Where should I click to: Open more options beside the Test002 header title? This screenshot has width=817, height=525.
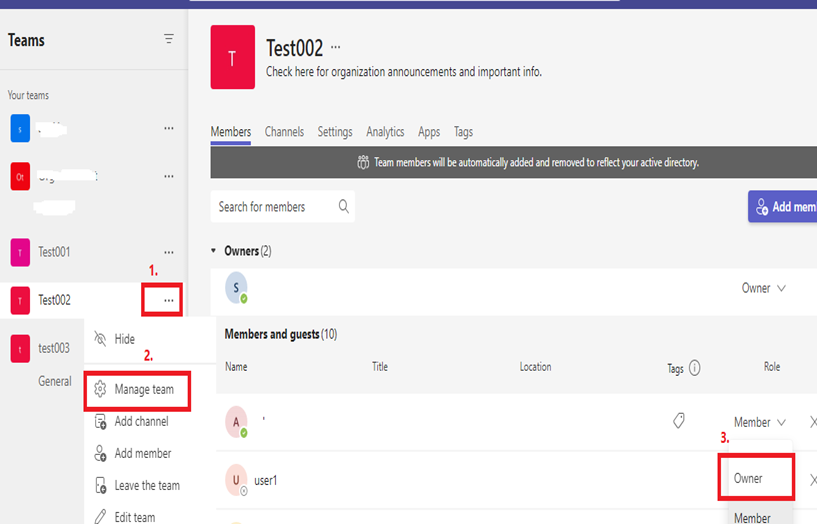click(x=336, y=47)
